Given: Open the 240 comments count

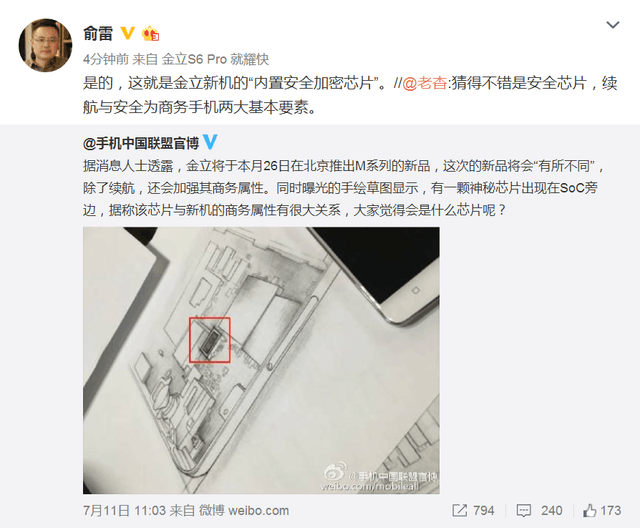Looking at the screenshot, I should point(551,510).
